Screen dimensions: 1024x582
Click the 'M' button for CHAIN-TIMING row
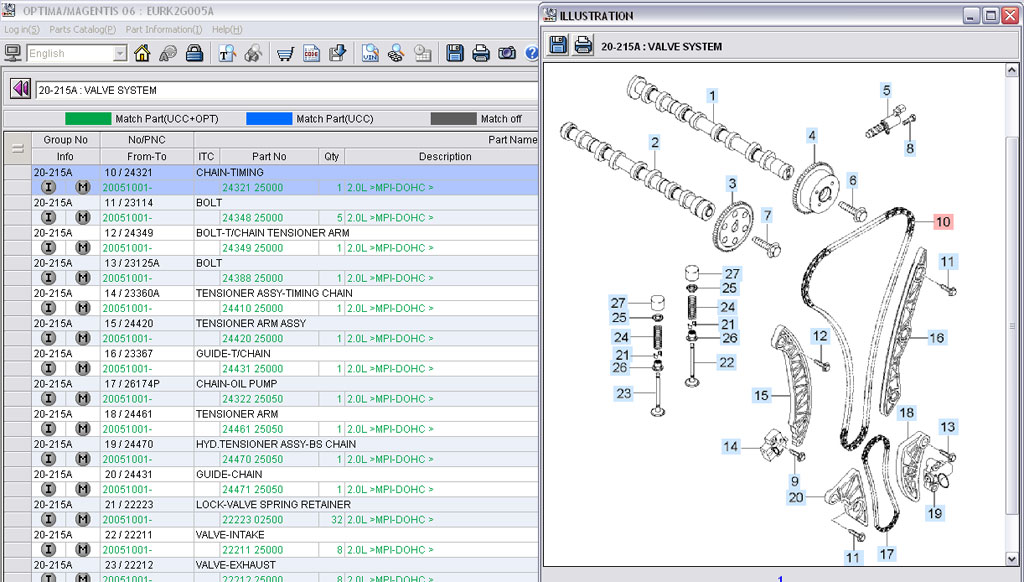pyautogui.click(x=82, y=187)
